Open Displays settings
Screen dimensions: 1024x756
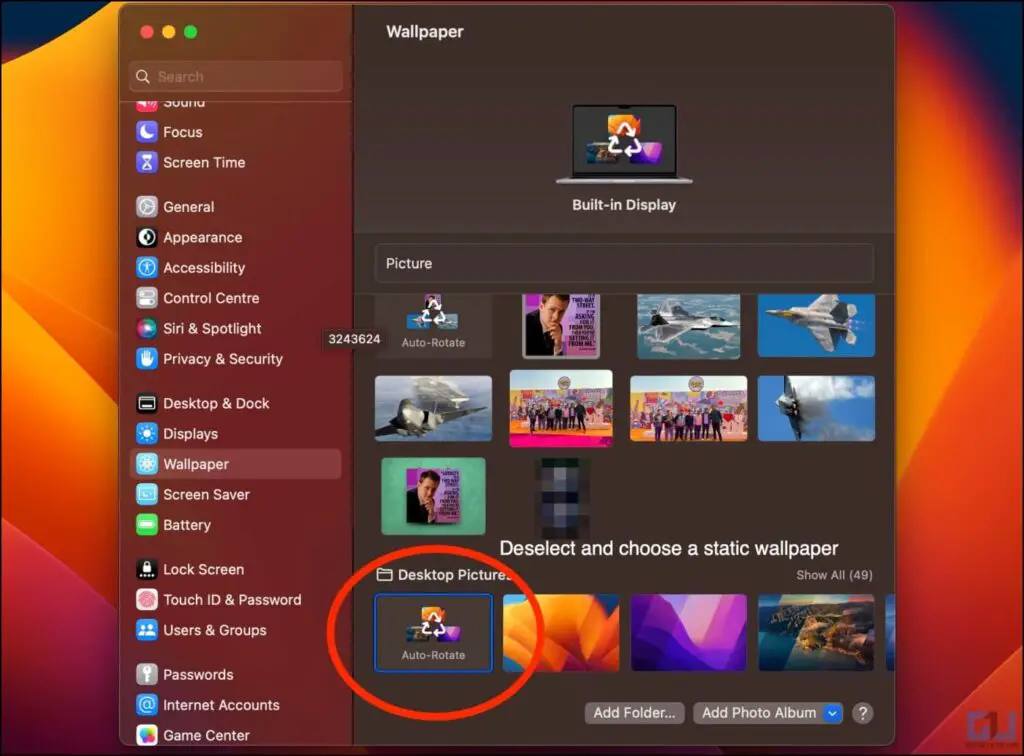(x=190, y=433)
